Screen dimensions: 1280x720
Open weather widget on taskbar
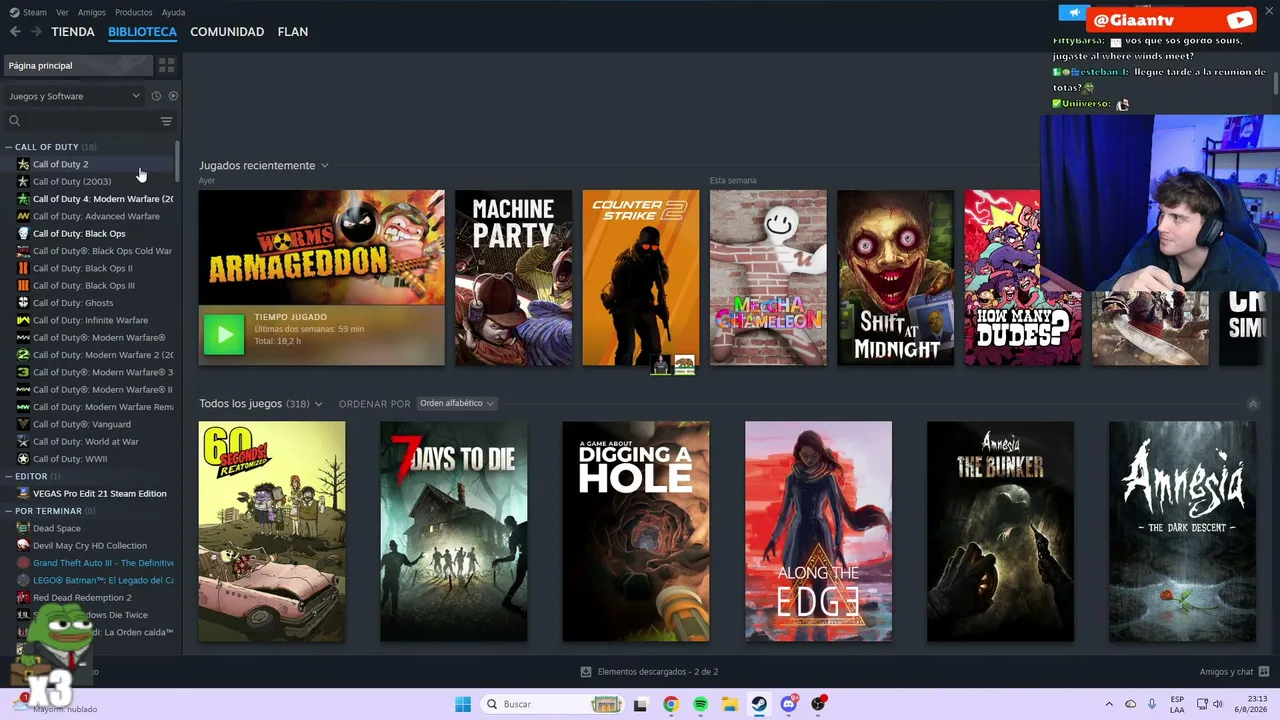point(55,704)
